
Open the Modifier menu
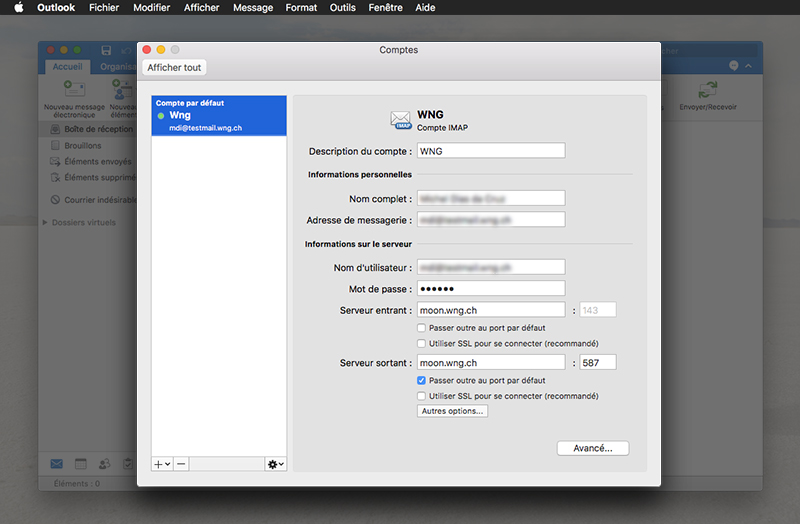pyautogui.click(x=152, y=7)
